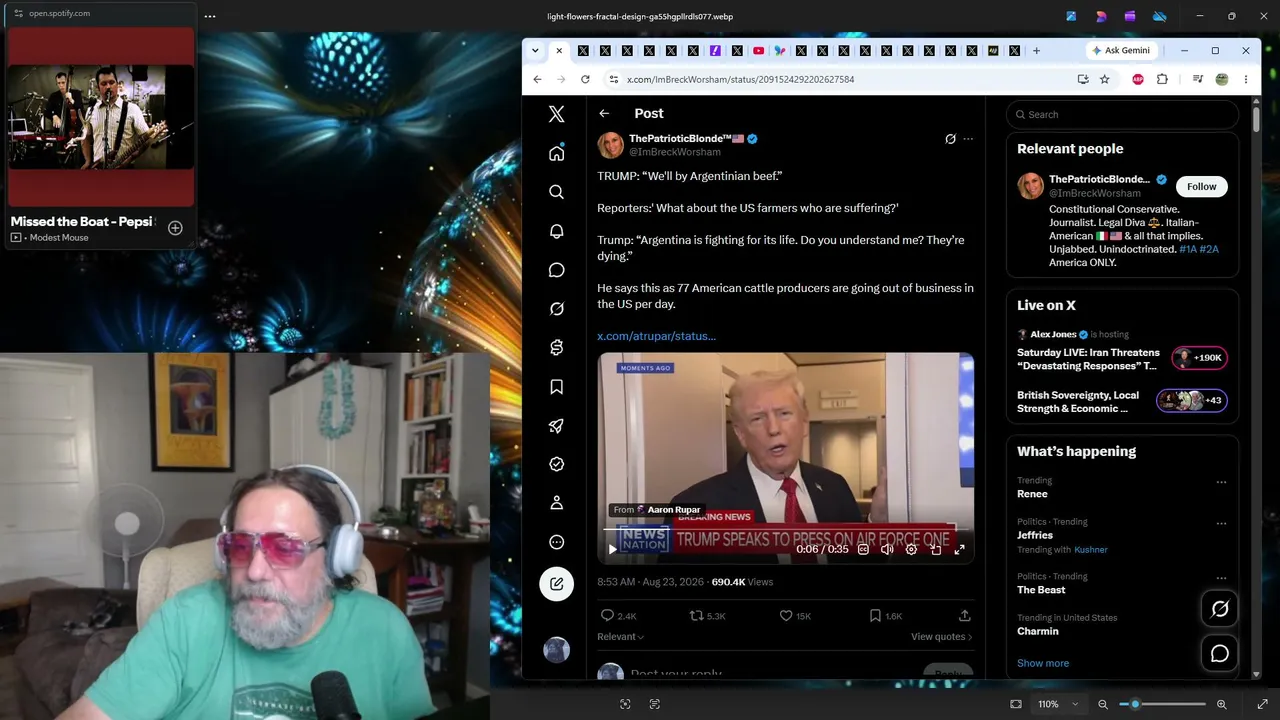
Task: Open the browser media control icon
Action: tap(1197, 79)
